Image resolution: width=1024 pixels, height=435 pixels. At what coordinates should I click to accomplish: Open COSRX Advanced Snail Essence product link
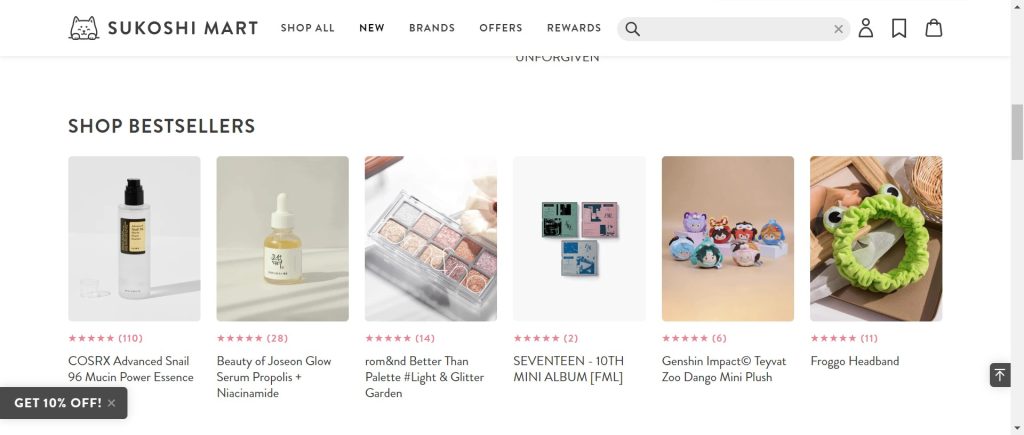point(131,369)
